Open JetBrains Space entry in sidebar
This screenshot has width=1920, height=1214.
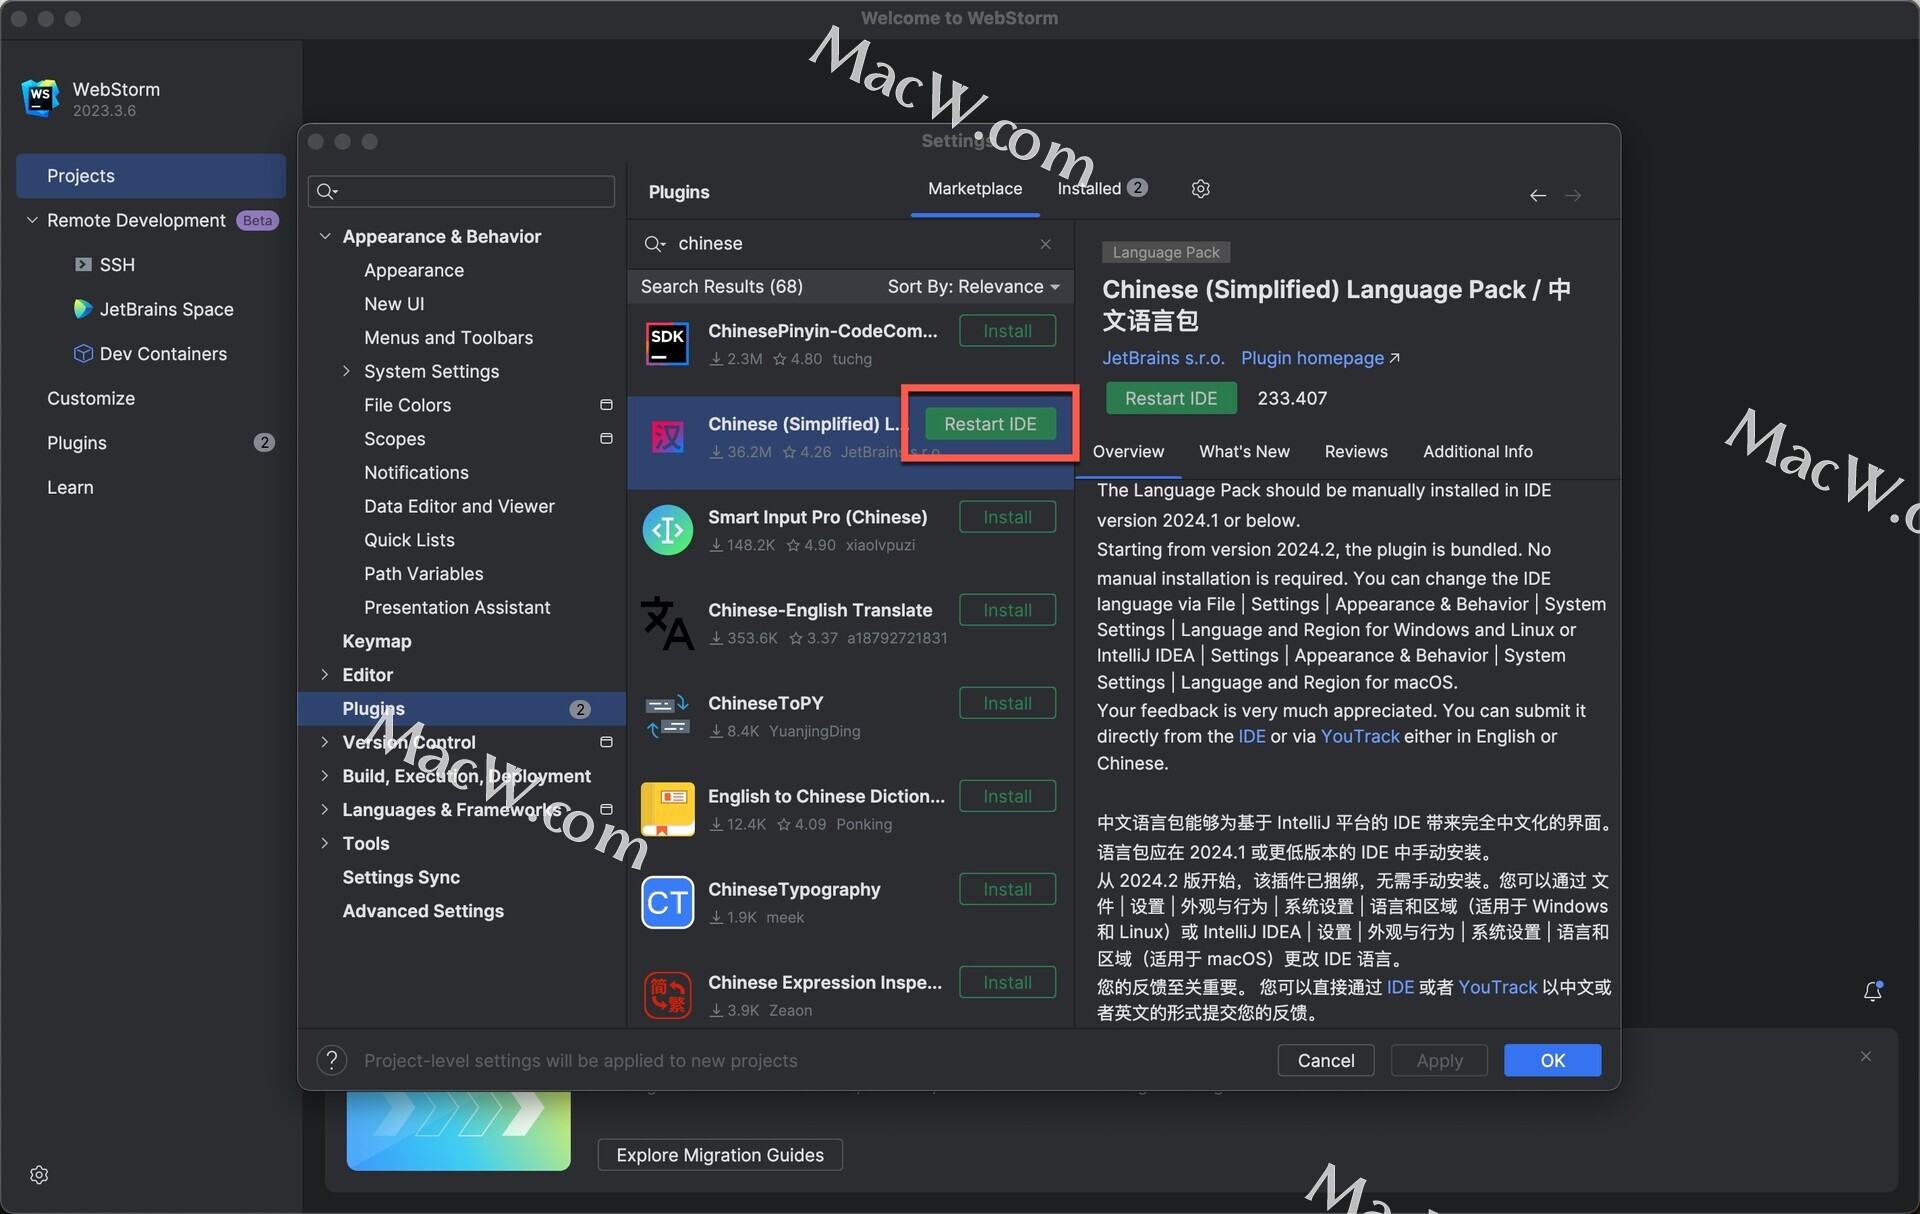click(x=154, y=309)
